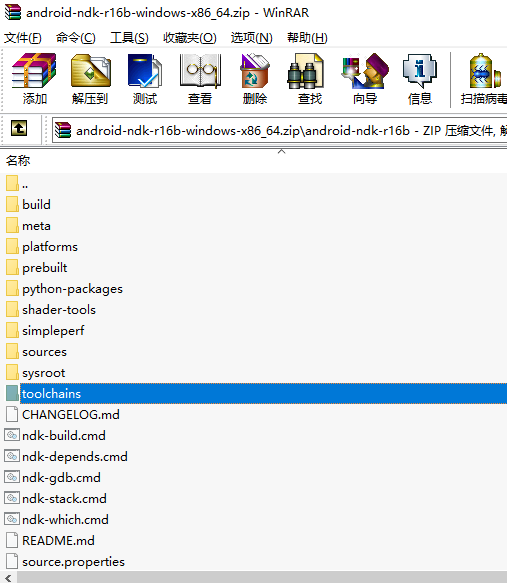This screenshot has width=507, height=583.
Task: Select the platforms folder
Action: 254,247
